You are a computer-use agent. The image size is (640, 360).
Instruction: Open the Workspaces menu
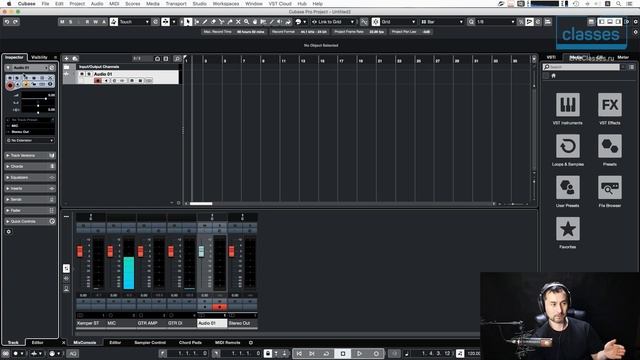point(226,3)
